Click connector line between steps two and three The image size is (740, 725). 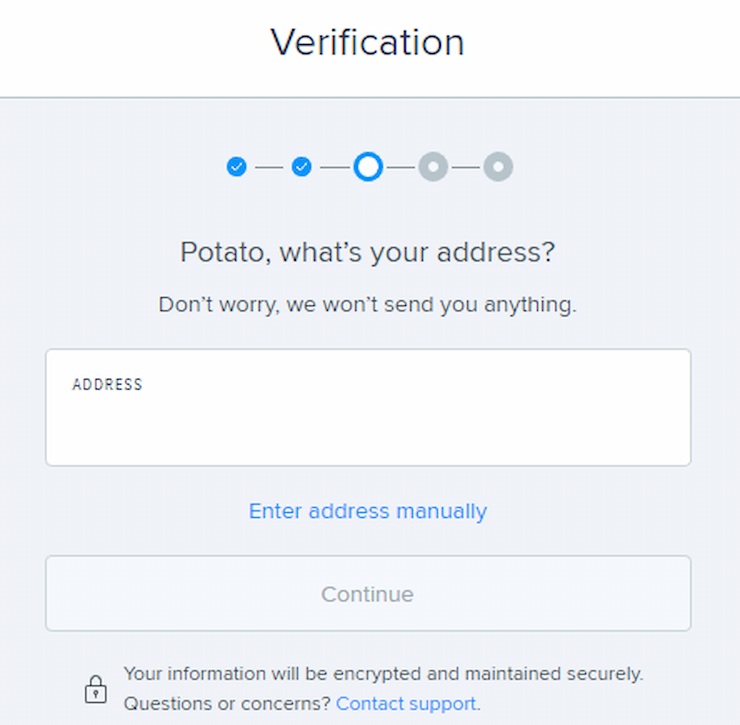[334, 167]
